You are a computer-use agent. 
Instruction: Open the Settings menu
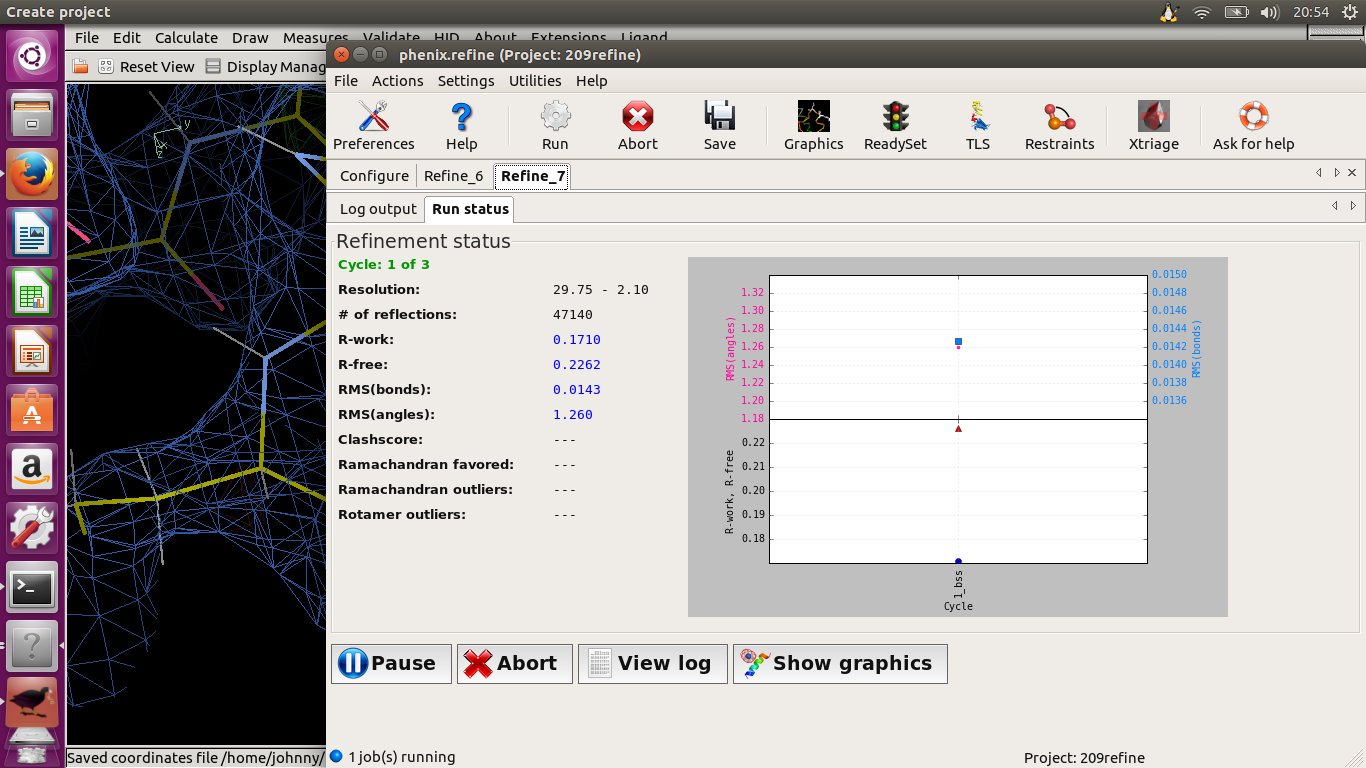pos(466,81)
